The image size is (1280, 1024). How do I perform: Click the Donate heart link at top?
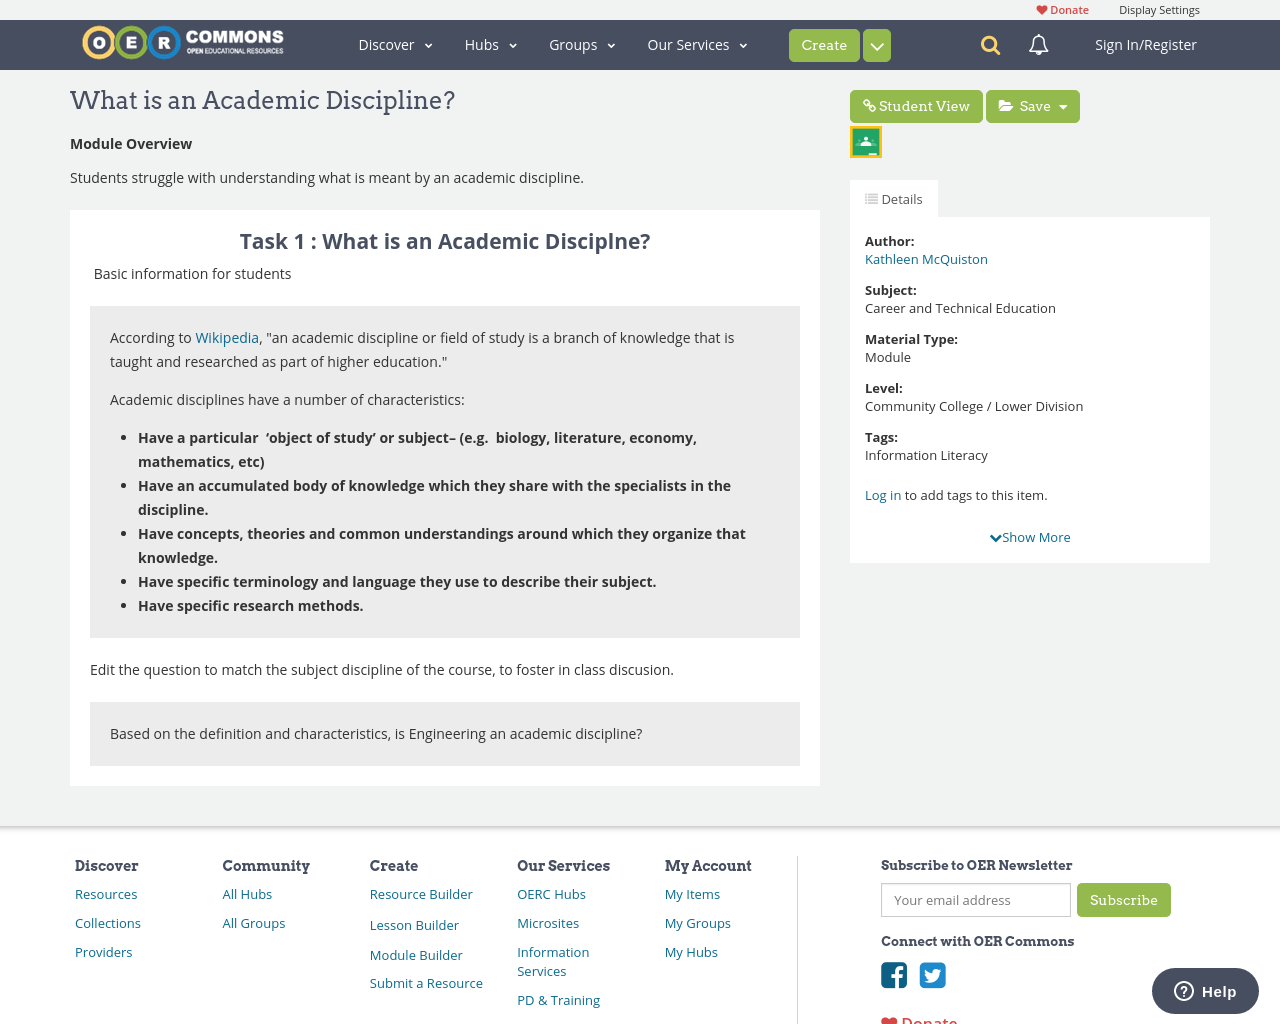coord(1062,9)
